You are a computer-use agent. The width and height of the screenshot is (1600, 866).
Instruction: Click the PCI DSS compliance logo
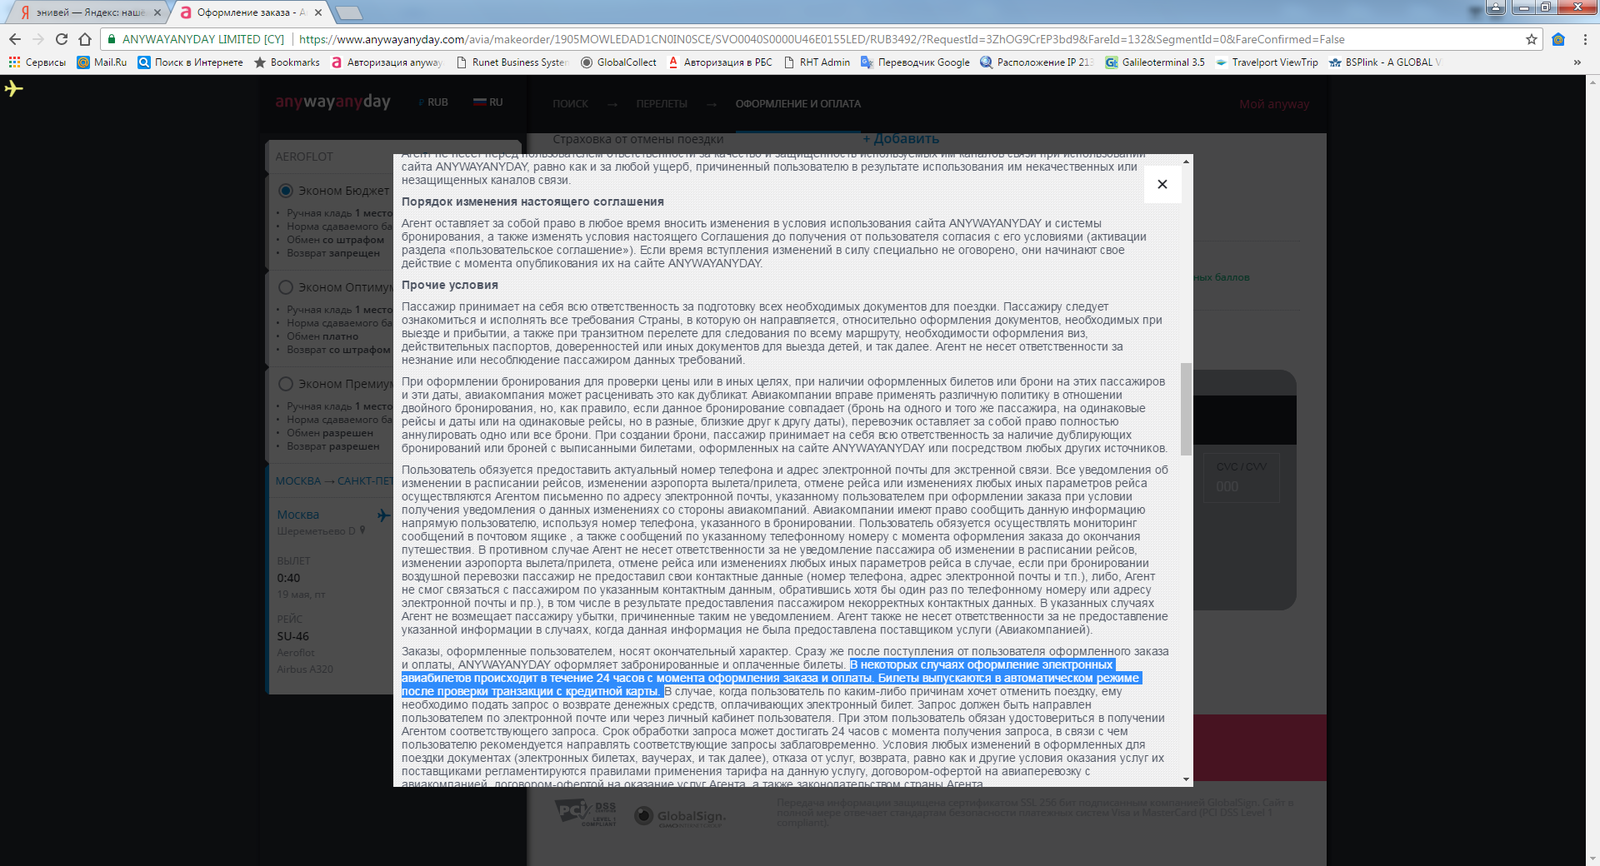coord(587,813)
